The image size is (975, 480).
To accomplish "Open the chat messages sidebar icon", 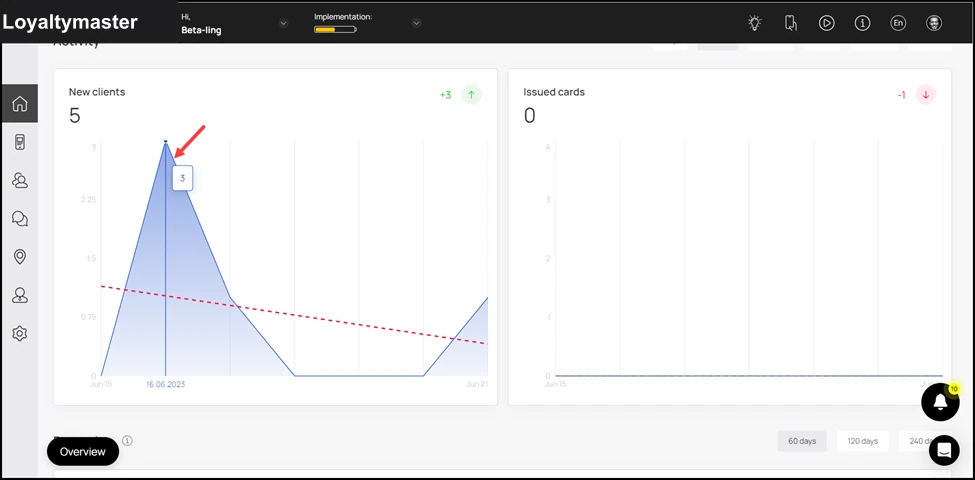I will click(19, 219).
